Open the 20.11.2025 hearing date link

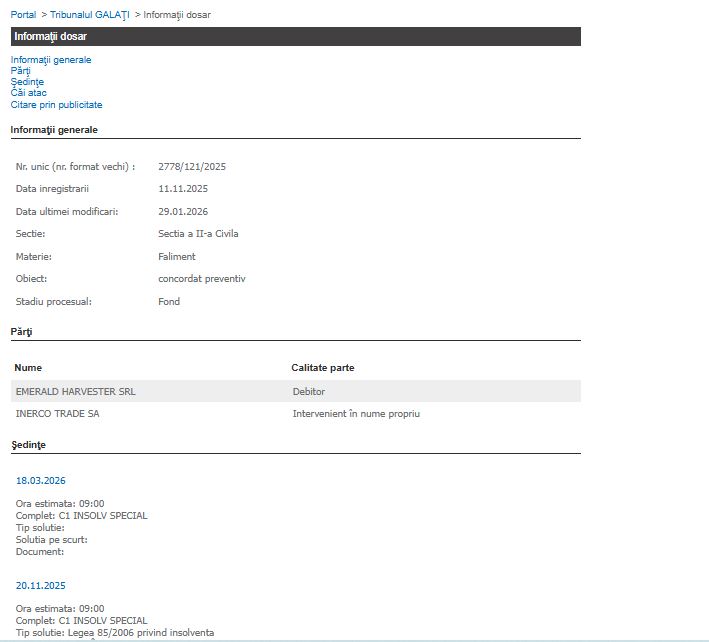click(40, 586)
